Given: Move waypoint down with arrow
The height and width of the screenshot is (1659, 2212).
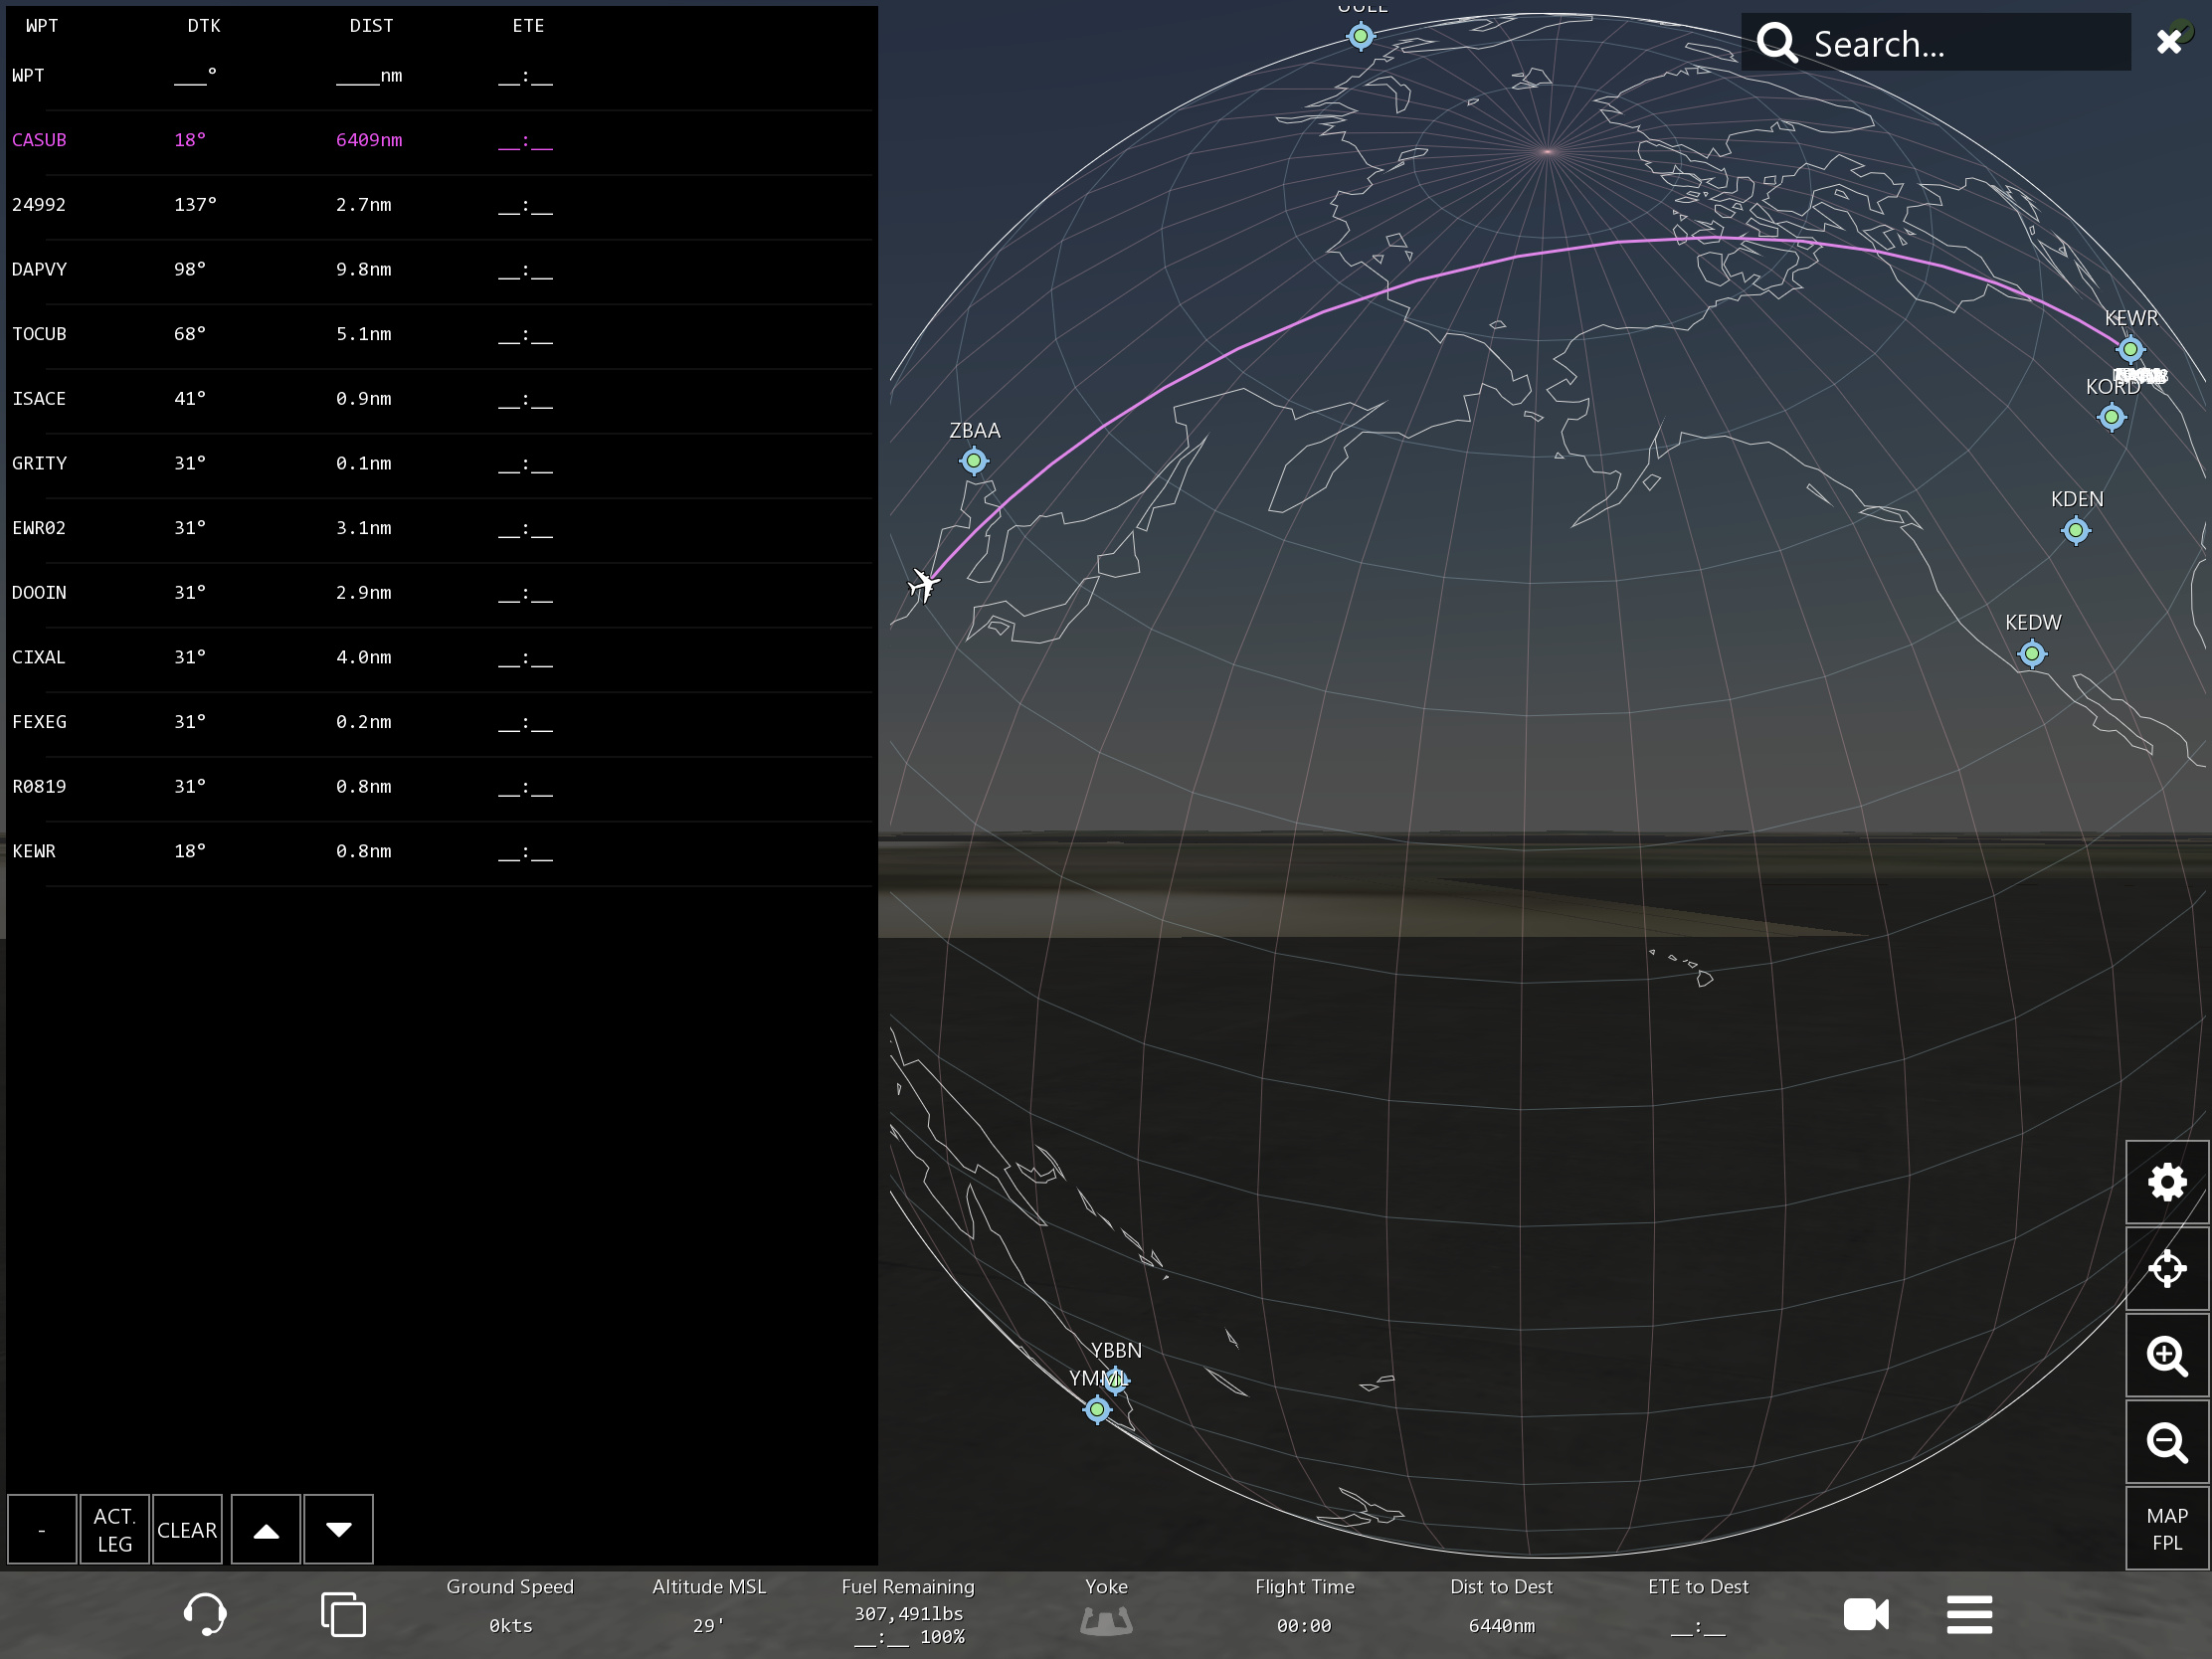Looking at the screenshot, I should point(338,1529).
